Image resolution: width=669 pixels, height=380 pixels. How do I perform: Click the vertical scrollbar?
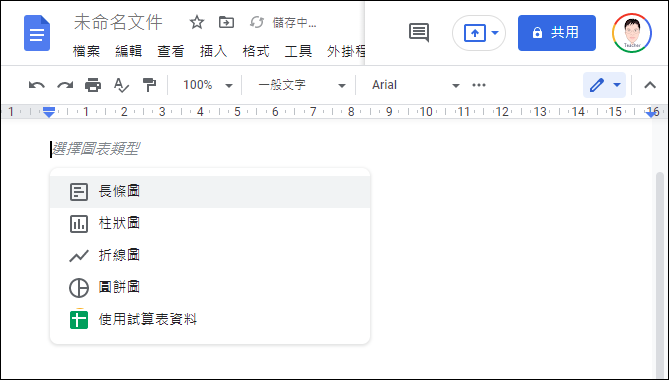660,275
